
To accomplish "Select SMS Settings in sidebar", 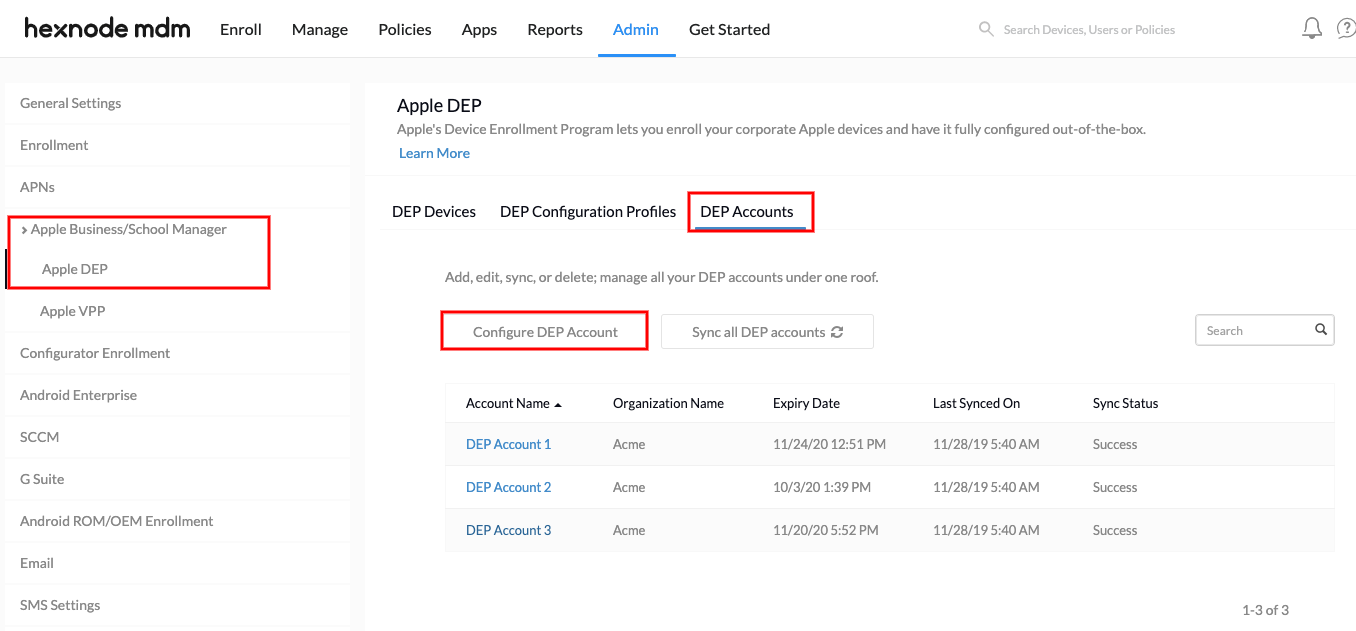I will click(178, 605).
